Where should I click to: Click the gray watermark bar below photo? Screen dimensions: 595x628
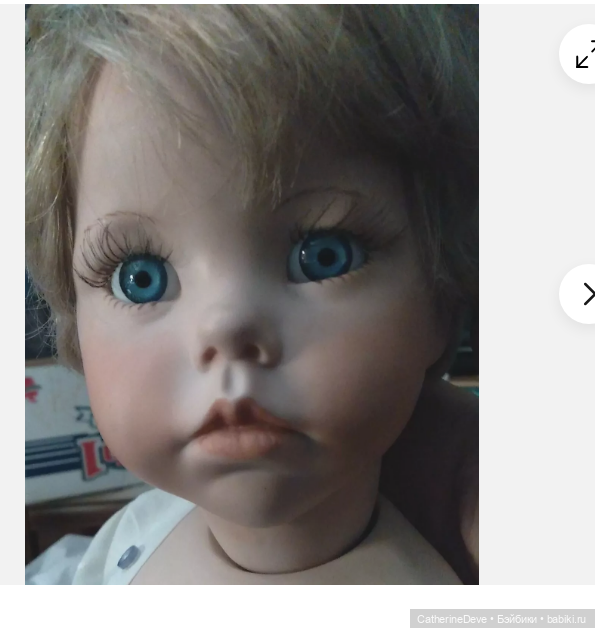pos(502,619)
